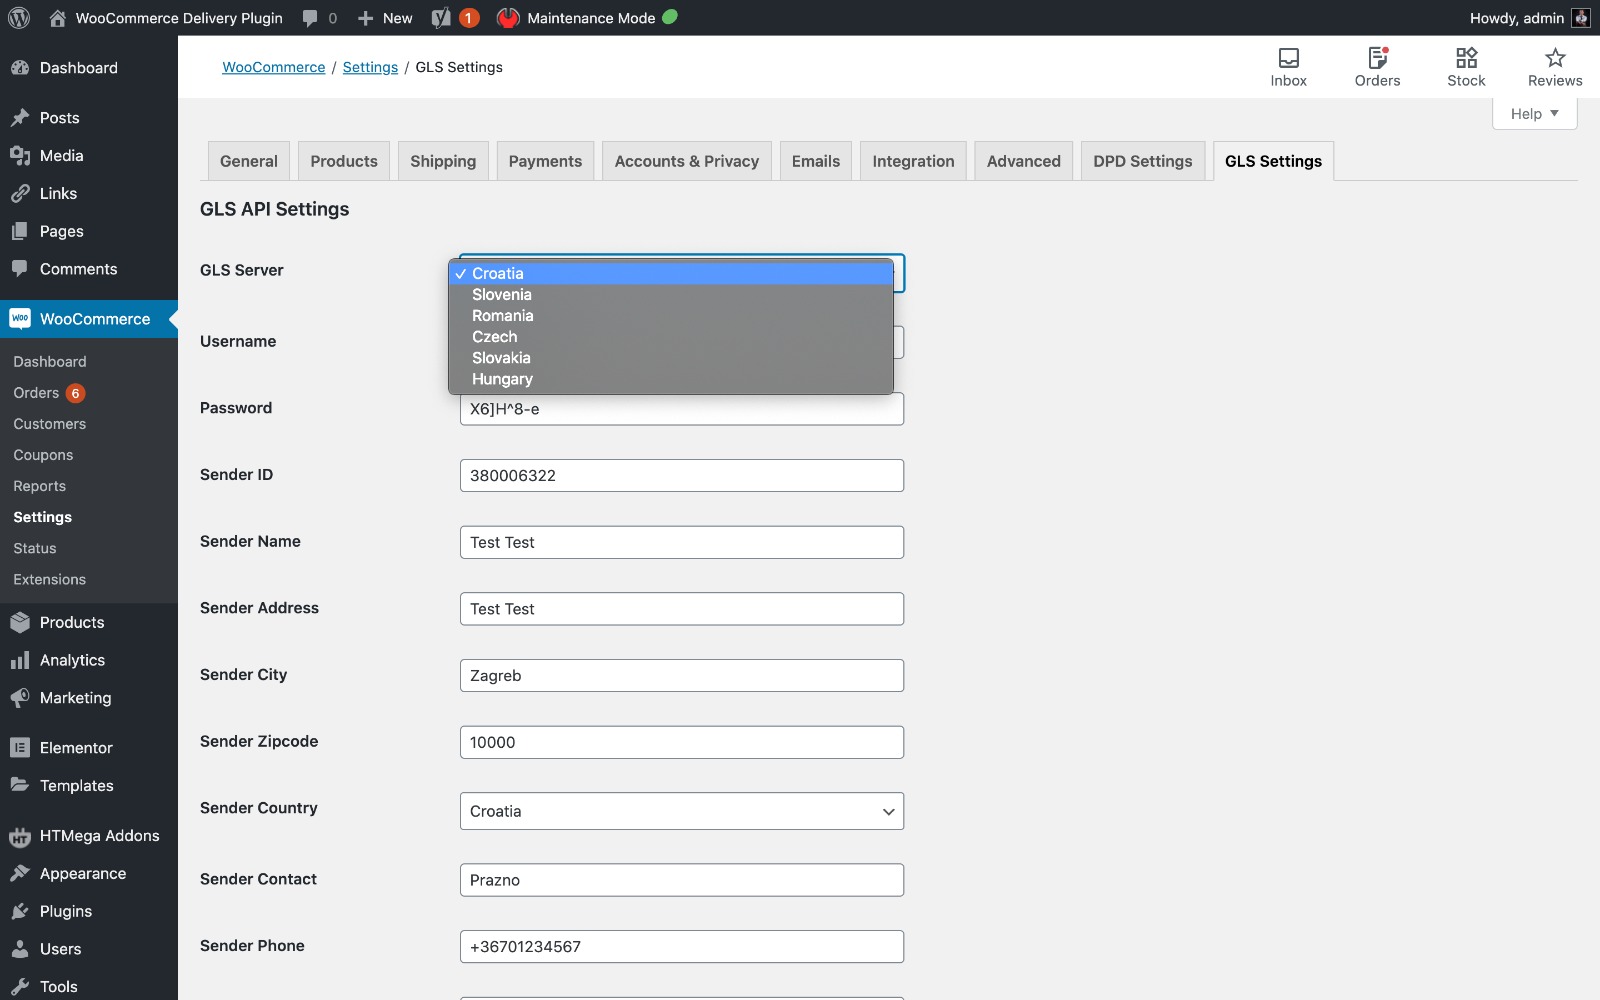This screenshot has width=1600, height=1000.
Task: Expand the Help dropdown
Action: pyautogui.click(x=1535, y=113)
